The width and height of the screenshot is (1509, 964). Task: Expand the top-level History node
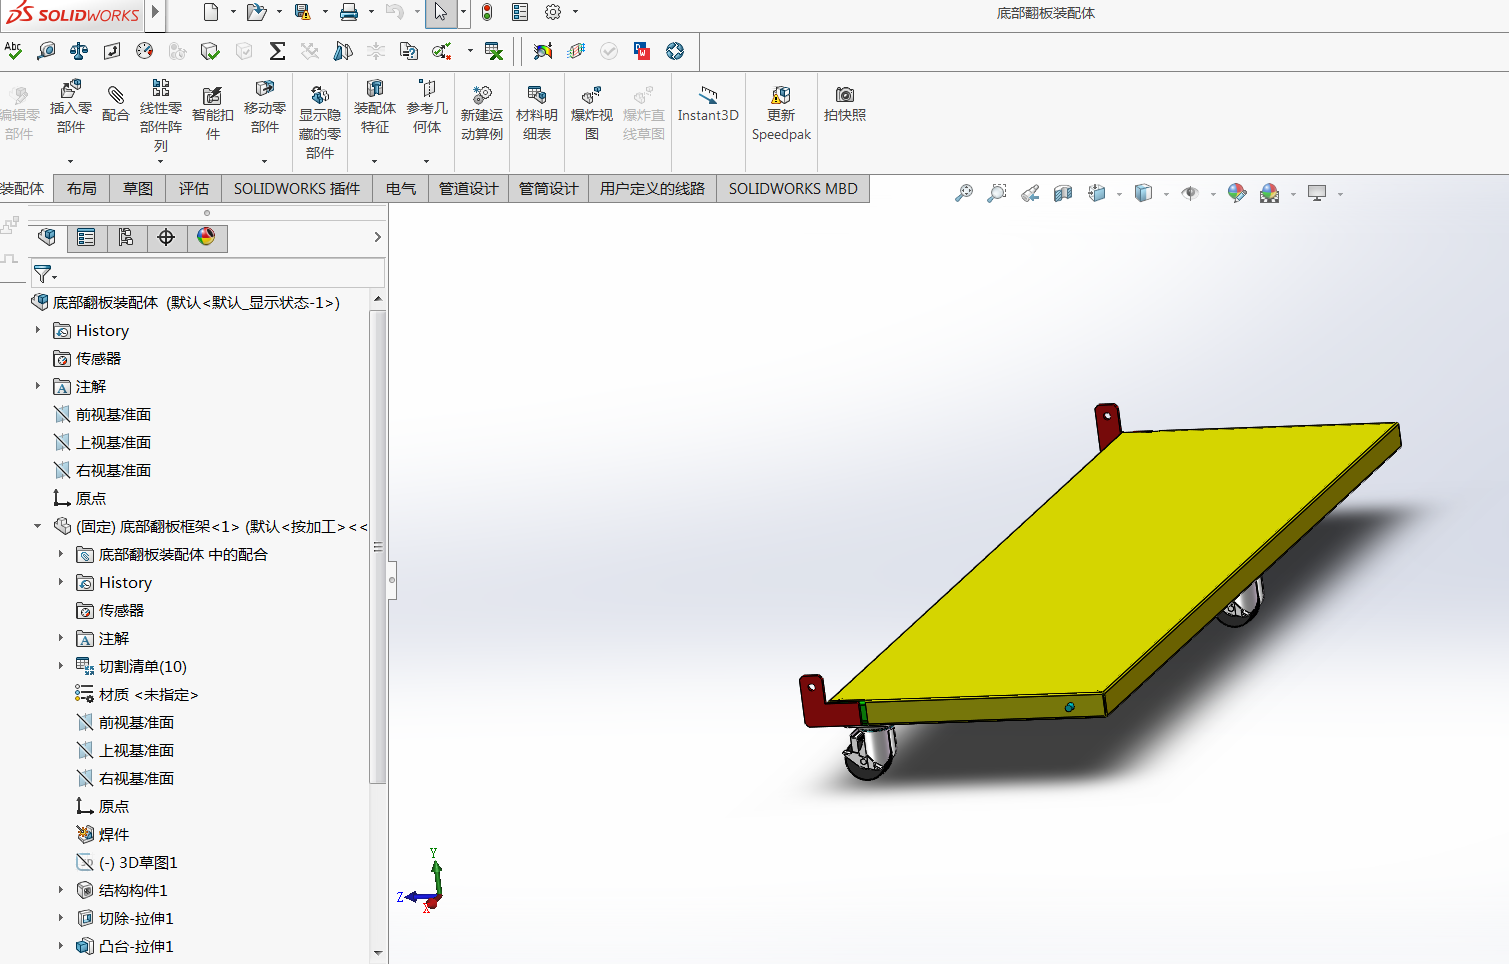click(38, 329)
